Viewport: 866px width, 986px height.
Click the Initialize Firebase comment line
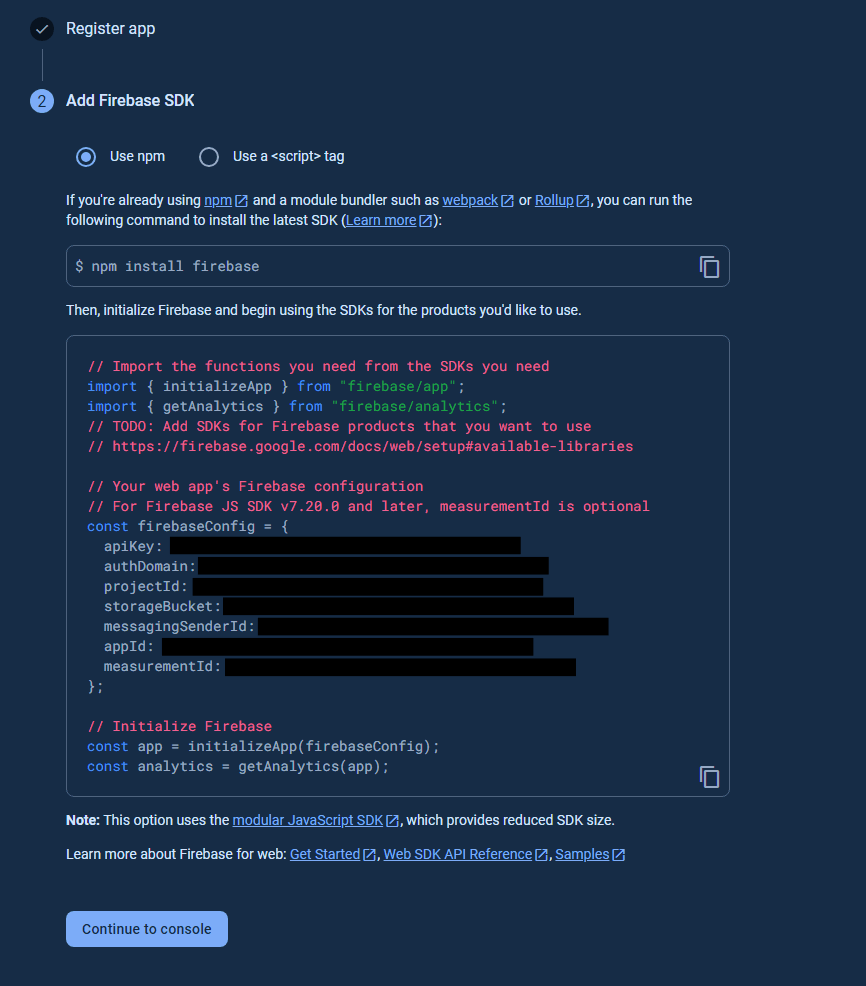[180, 727]
